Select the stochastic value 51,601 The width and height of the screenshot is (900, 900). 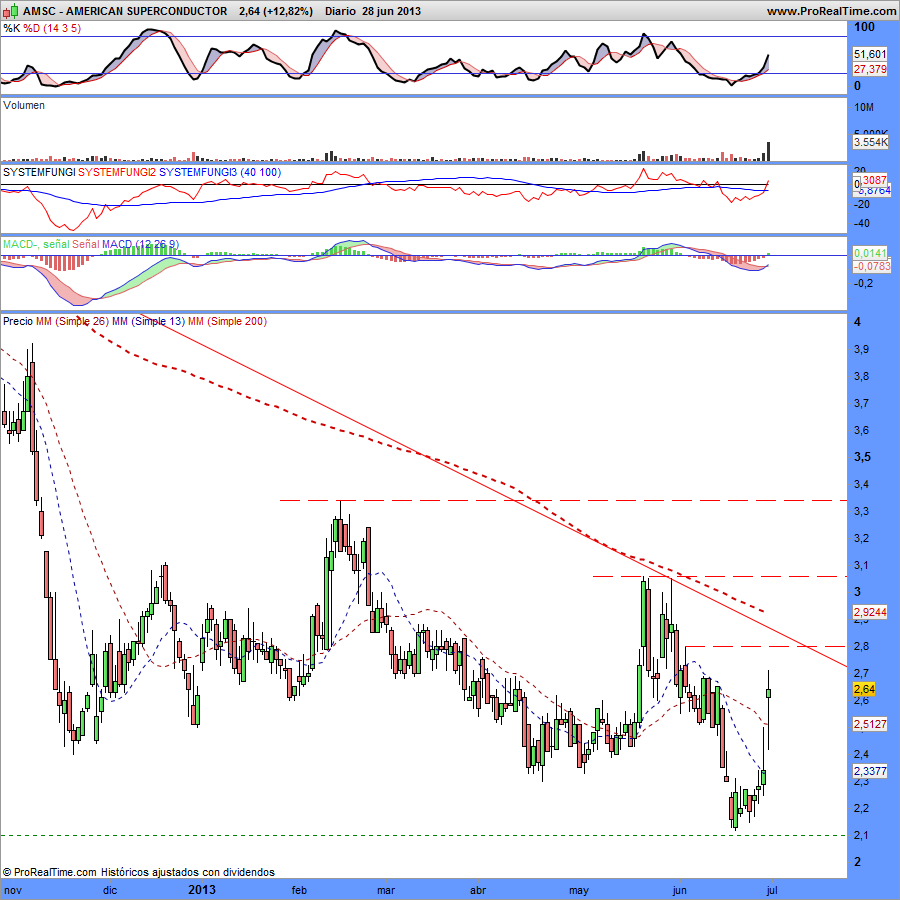click(x=870, y=54)
